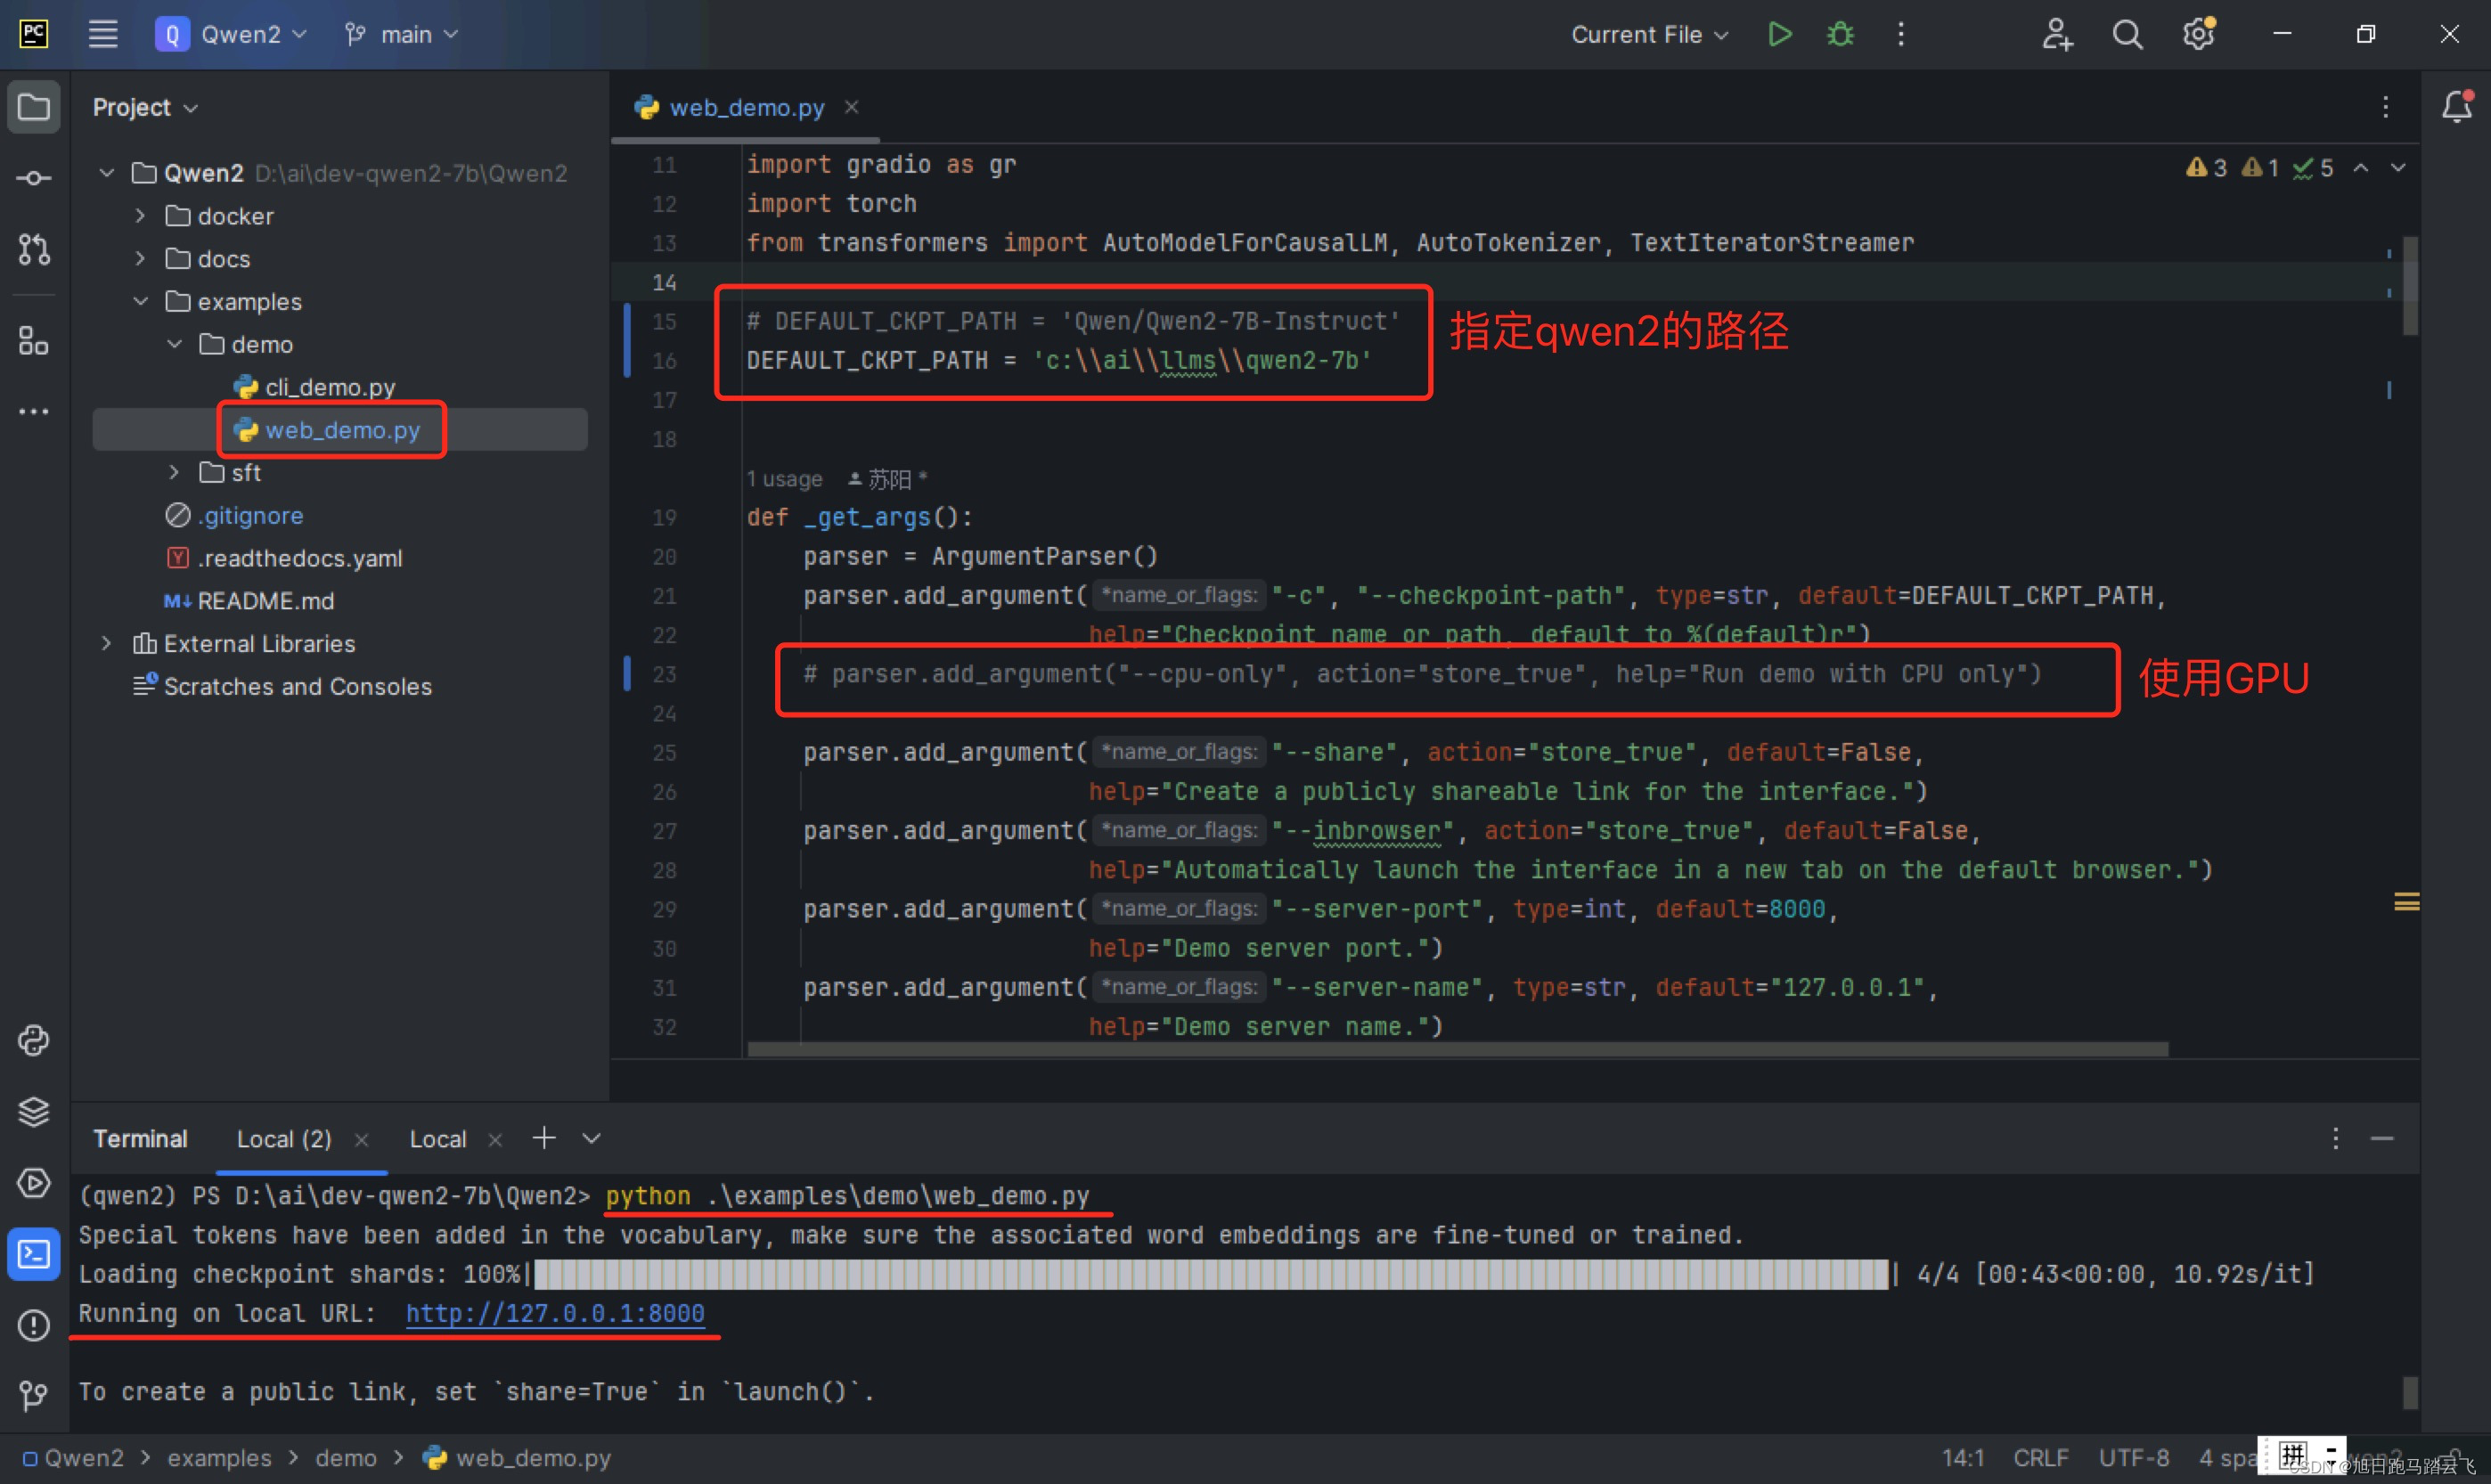
Task: Open the Python Console sidebar icon
Action: [34, 1040]
